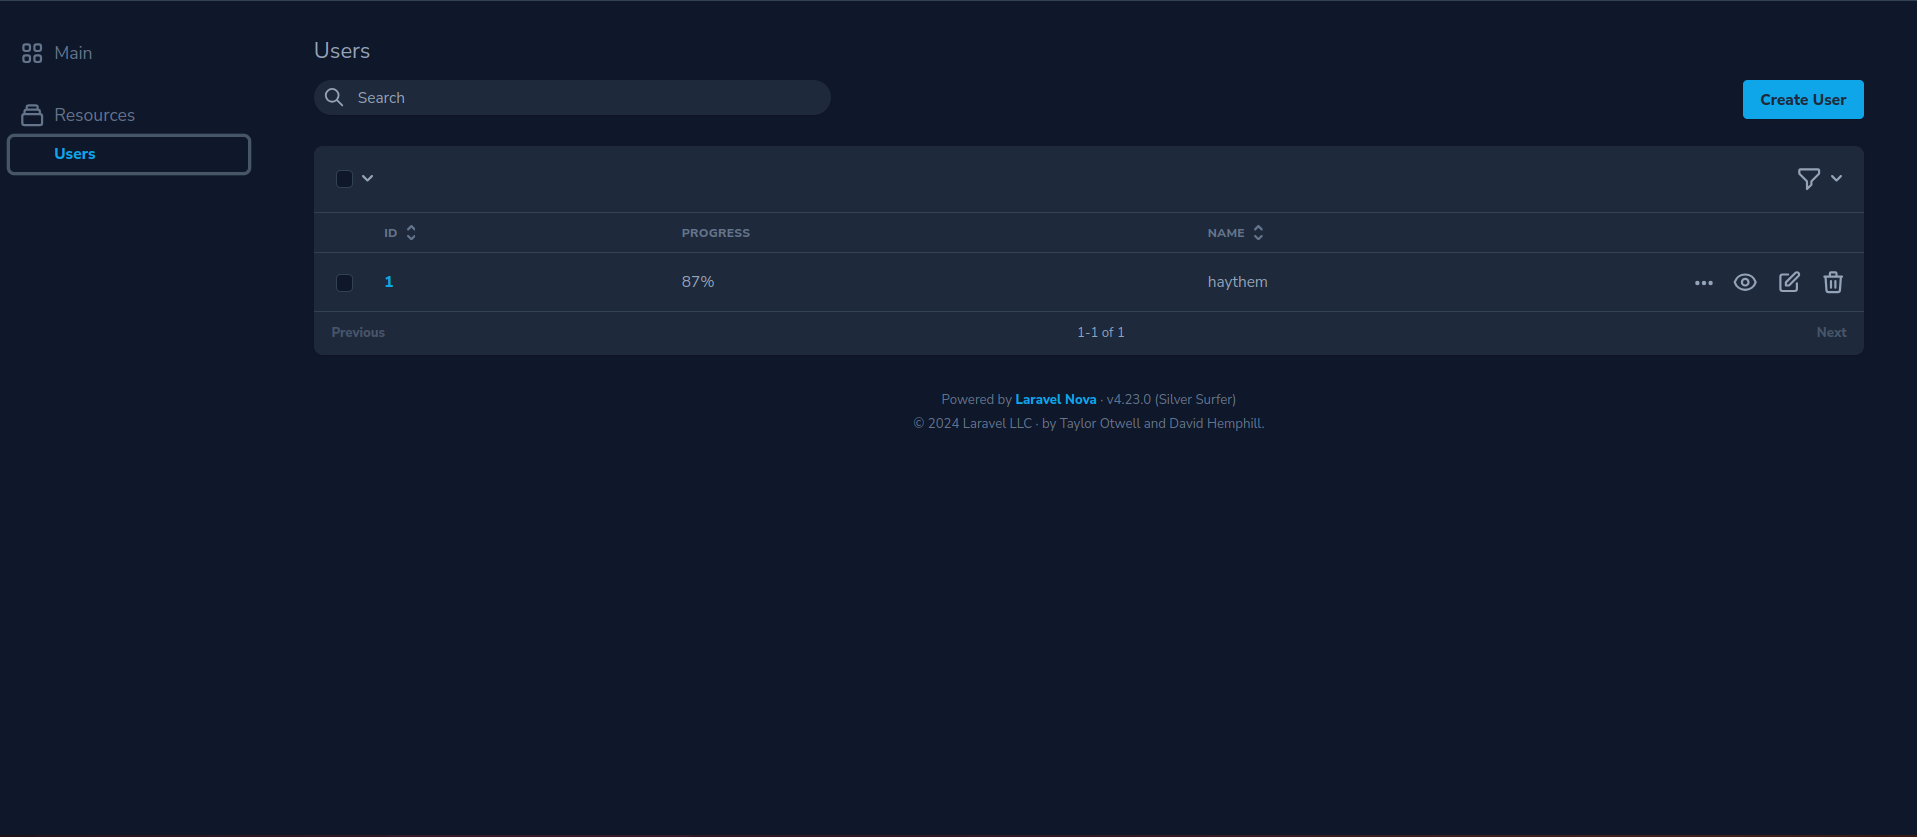Expand the filter dropdown chevron
Screen dimensions: 1917x837
[1836, 179]
